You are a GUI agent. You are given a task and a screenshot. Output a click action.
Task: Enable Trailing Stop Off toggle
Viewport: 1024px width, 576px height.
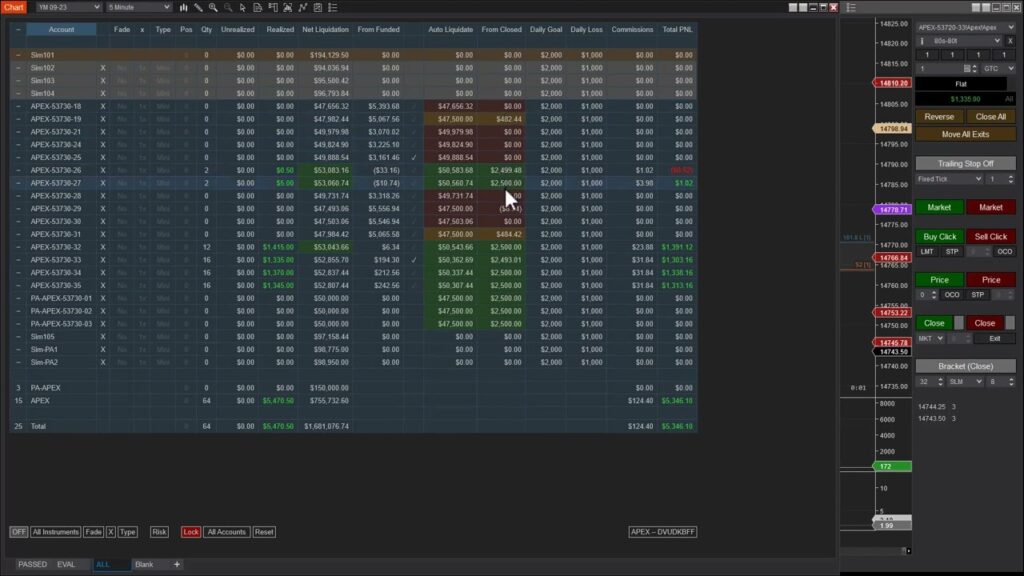[966, 162]
